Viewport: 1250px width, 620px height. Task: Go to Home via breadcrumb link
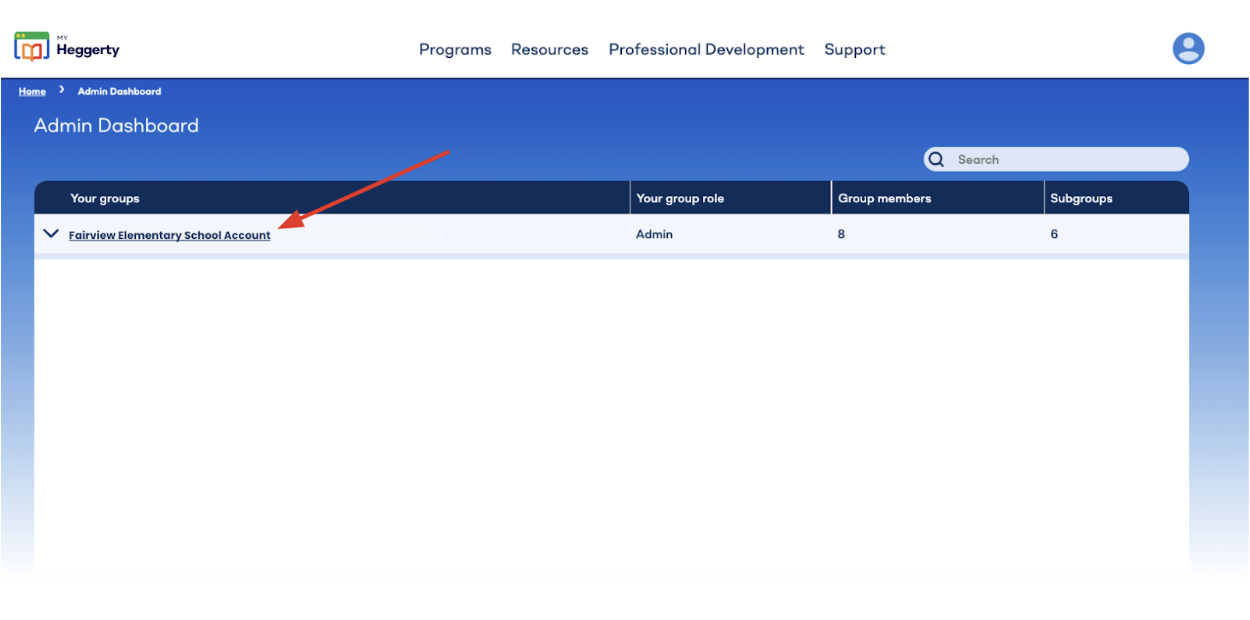click(32, 92)
